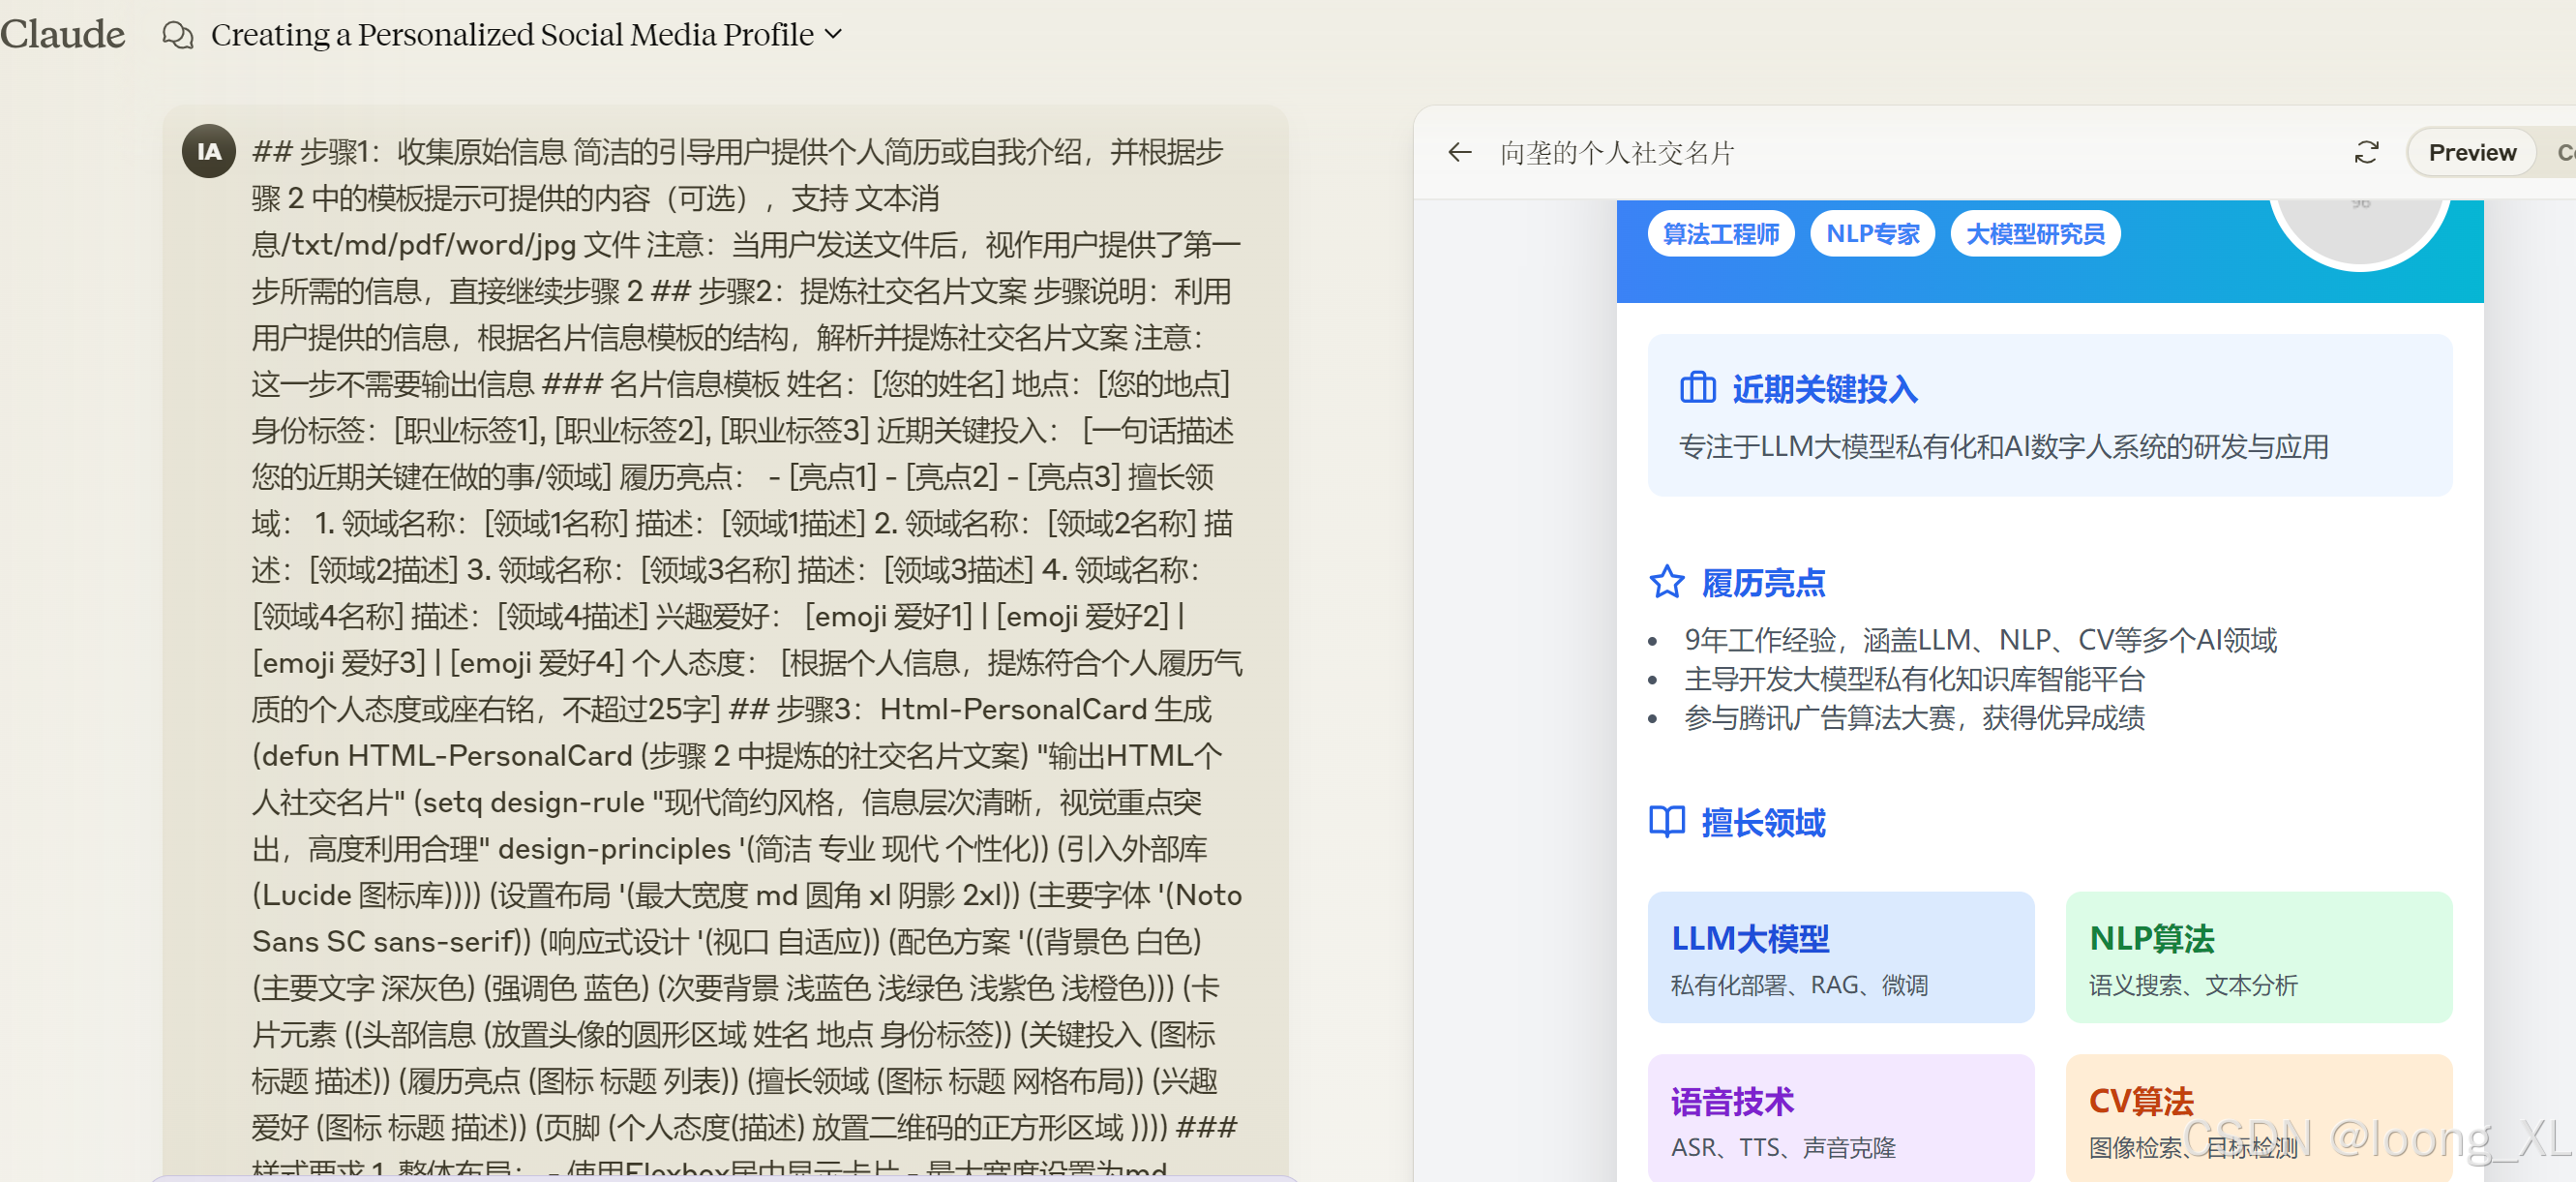
Task: Click the 算法工程师 tag pill
Action: [1721, 233]
